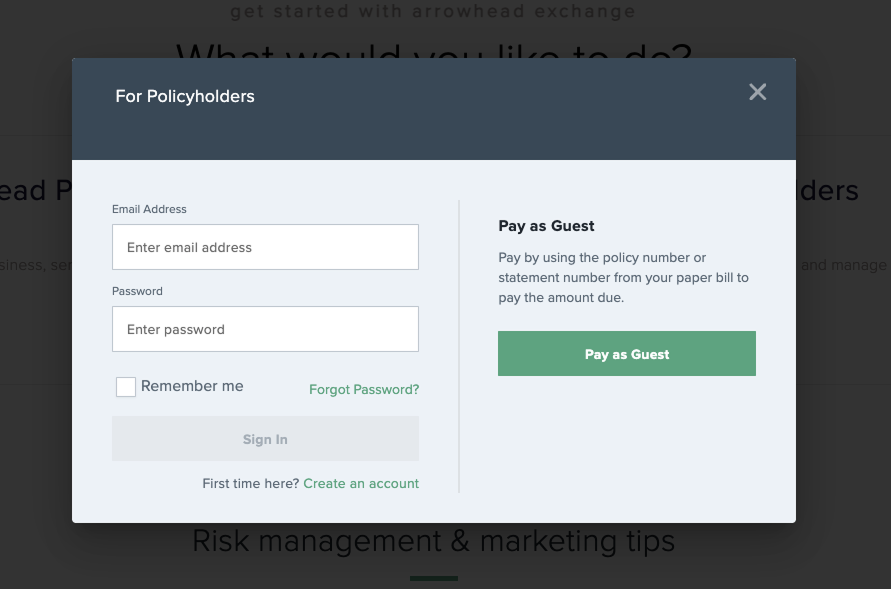Click the green Pay as Guest button

[626, 353]
